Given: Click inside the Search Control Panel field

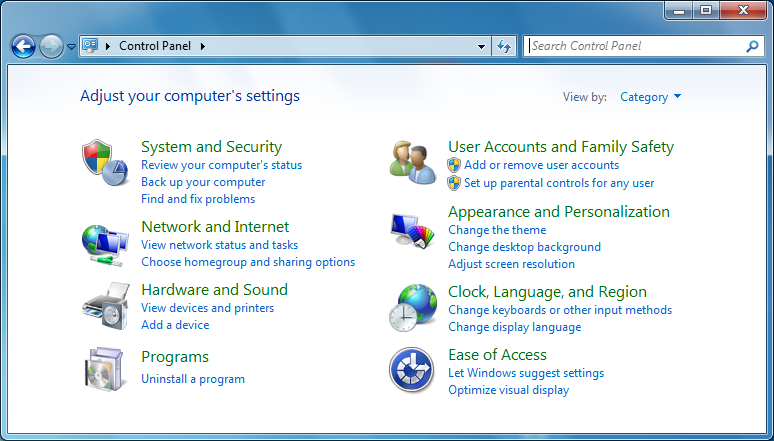Looking at the screenshot, I should coord(635,46).
